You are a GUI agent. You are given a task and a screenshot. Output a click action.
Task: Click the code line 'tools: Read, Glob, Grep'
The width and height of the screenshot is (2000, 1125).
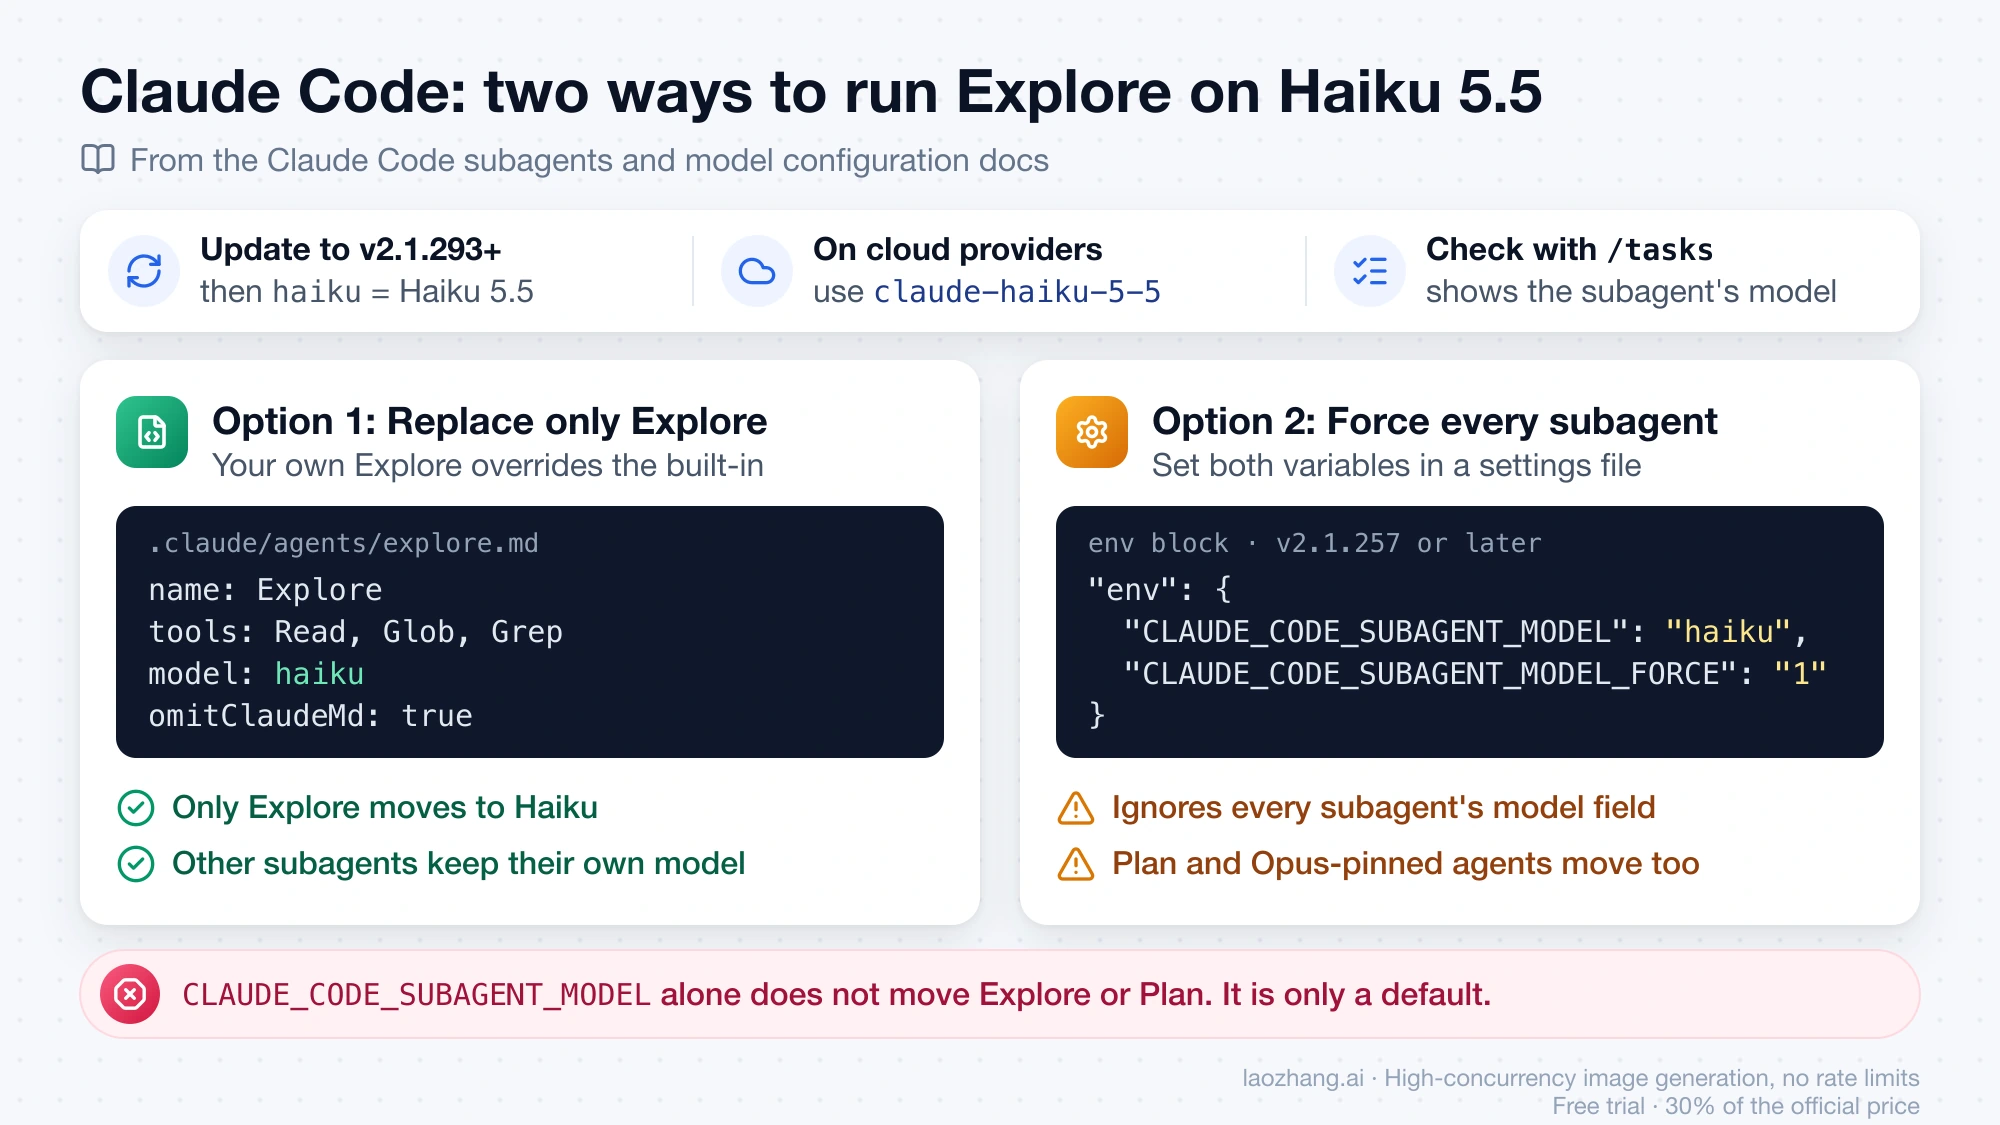pyautogui.click(x=356, y=632)
